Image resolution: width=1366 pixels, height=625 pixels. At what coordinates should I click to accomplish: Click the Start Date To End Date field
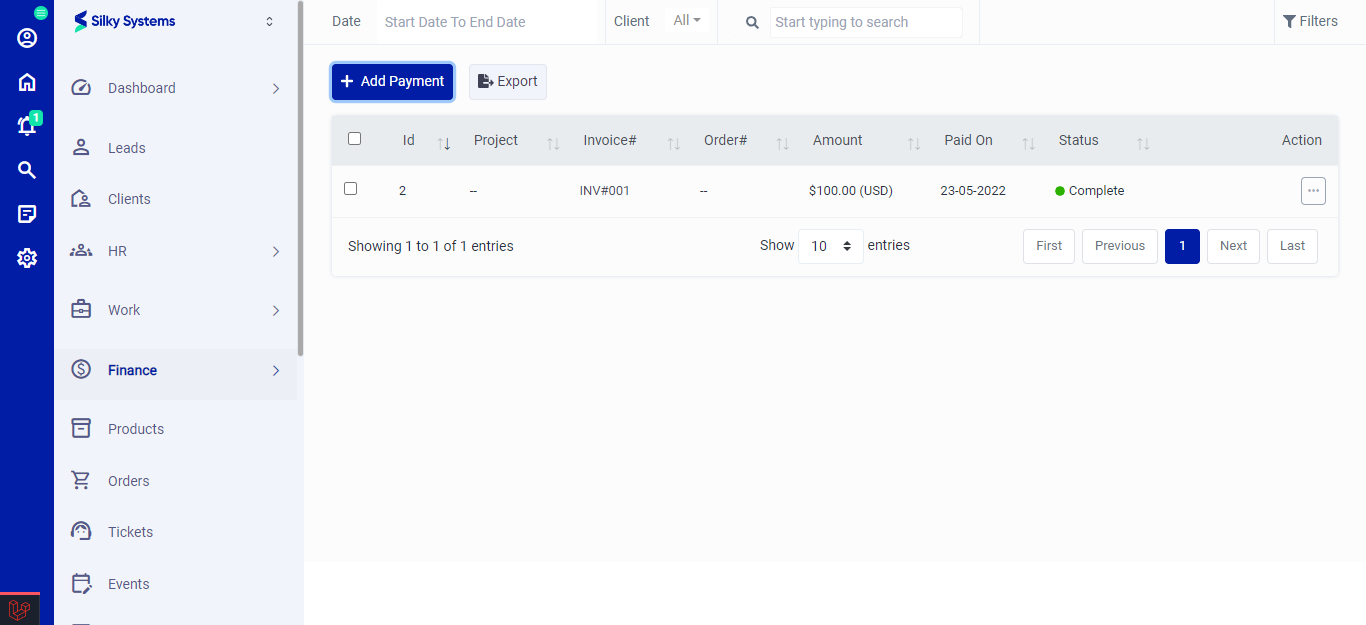486,22
